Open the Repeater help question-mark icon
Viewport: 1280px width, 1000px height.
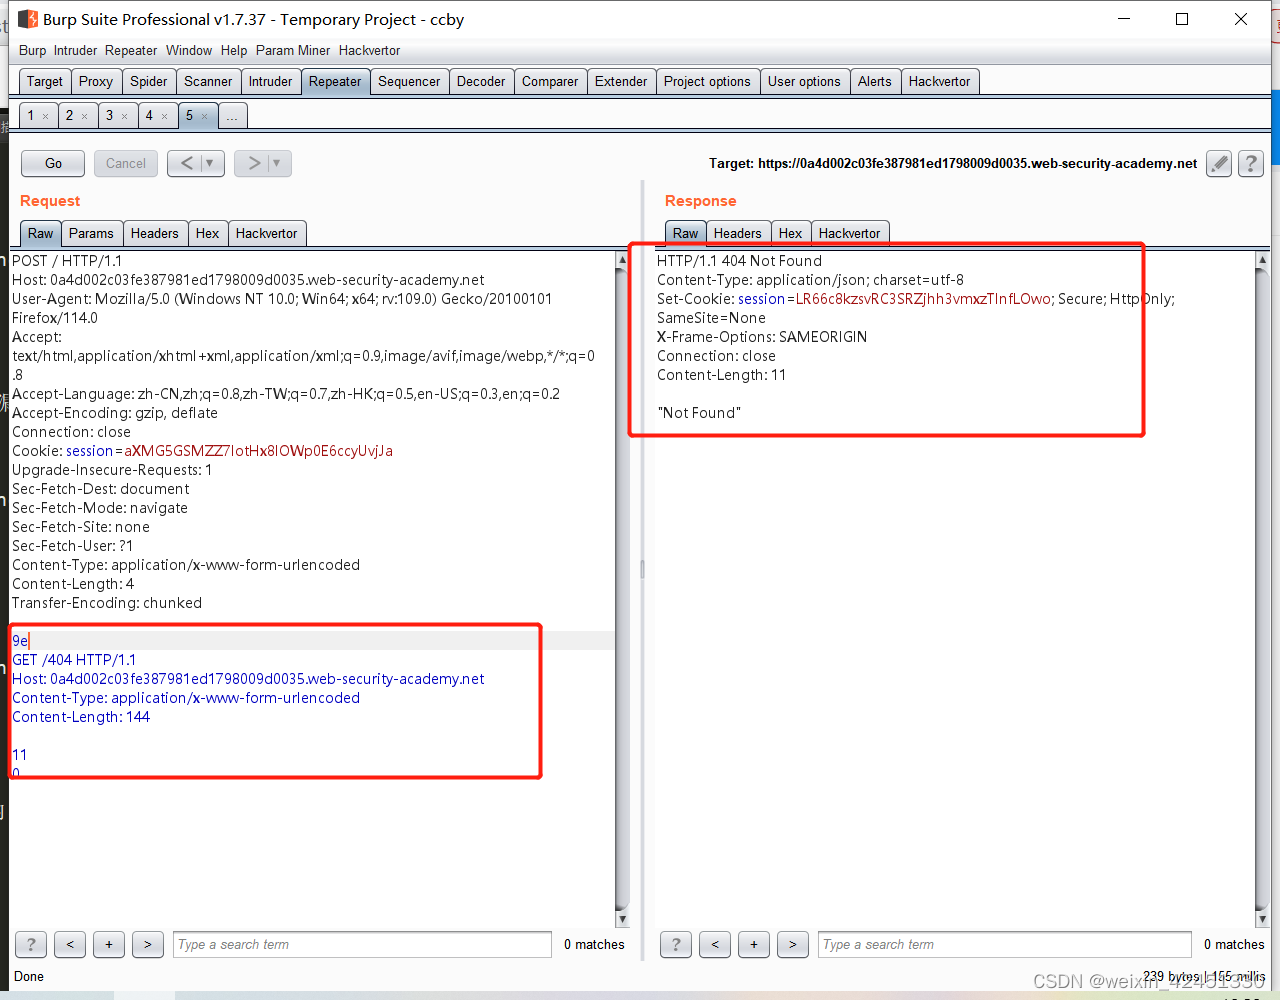1250,164
